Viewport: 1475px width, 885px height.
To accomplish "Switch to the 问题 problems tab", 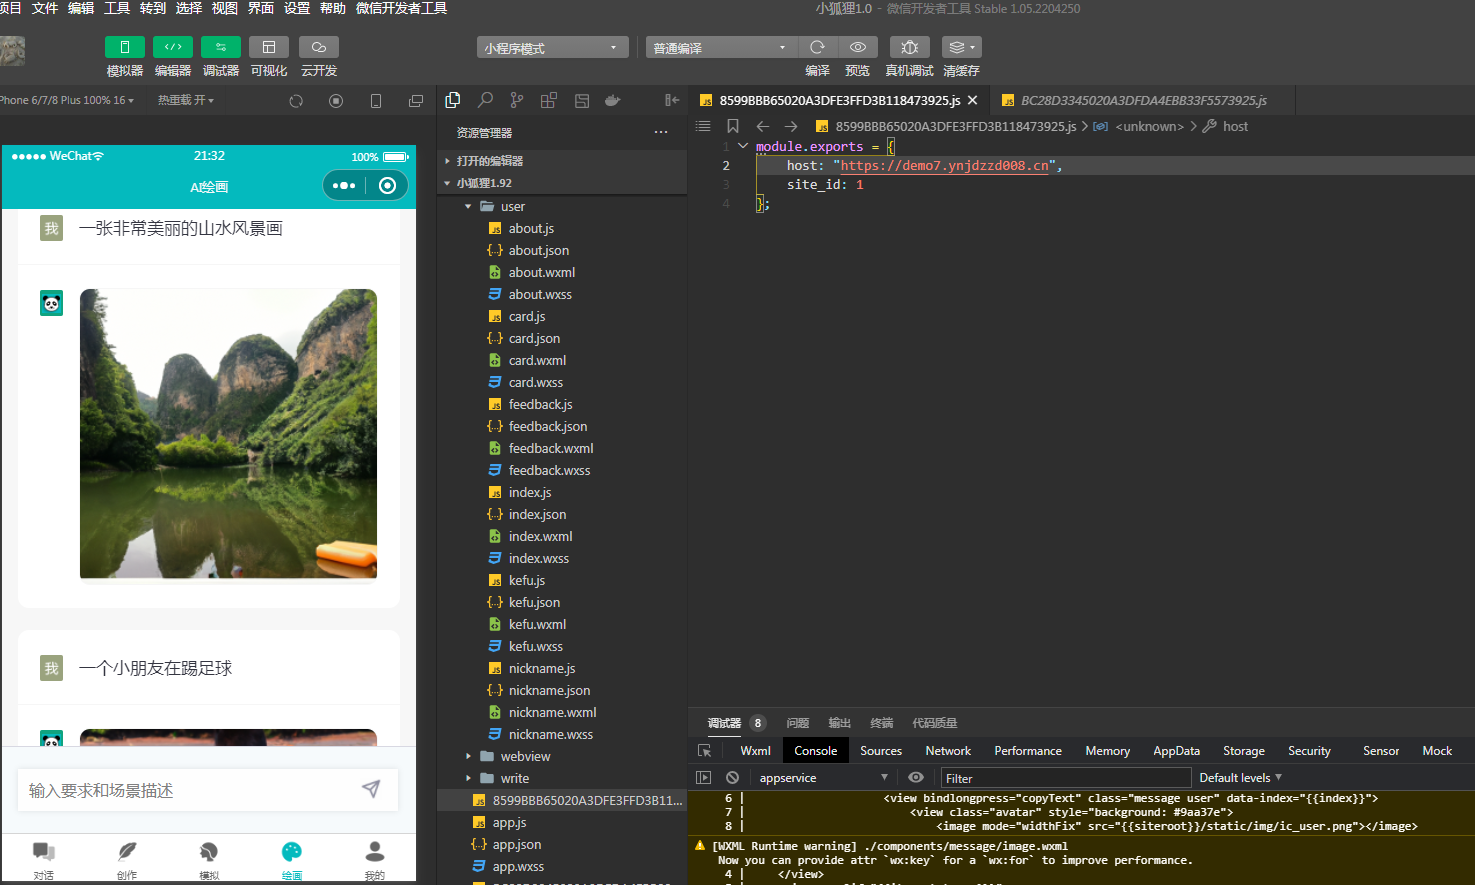I will point(797,723).
